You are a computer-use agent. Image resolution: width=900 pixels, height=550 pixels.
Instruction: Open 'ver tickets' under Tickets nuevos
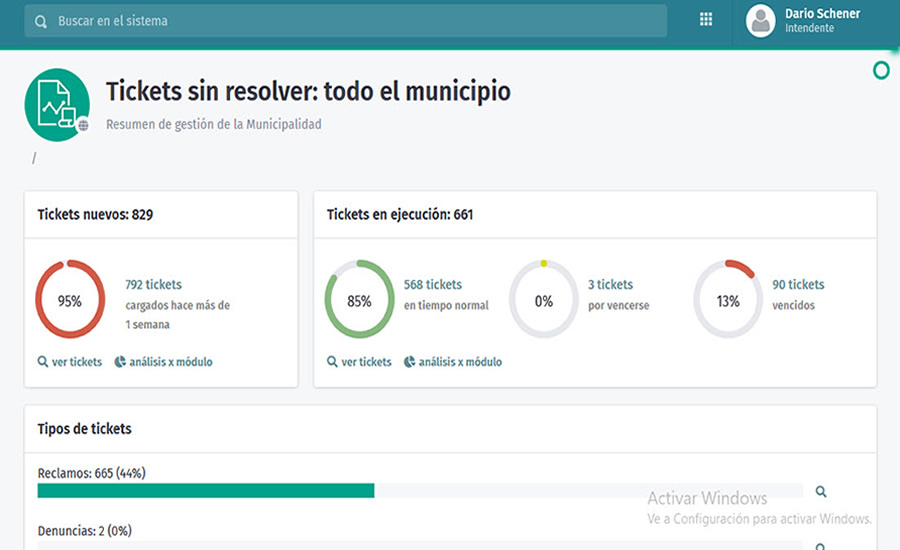70,362
